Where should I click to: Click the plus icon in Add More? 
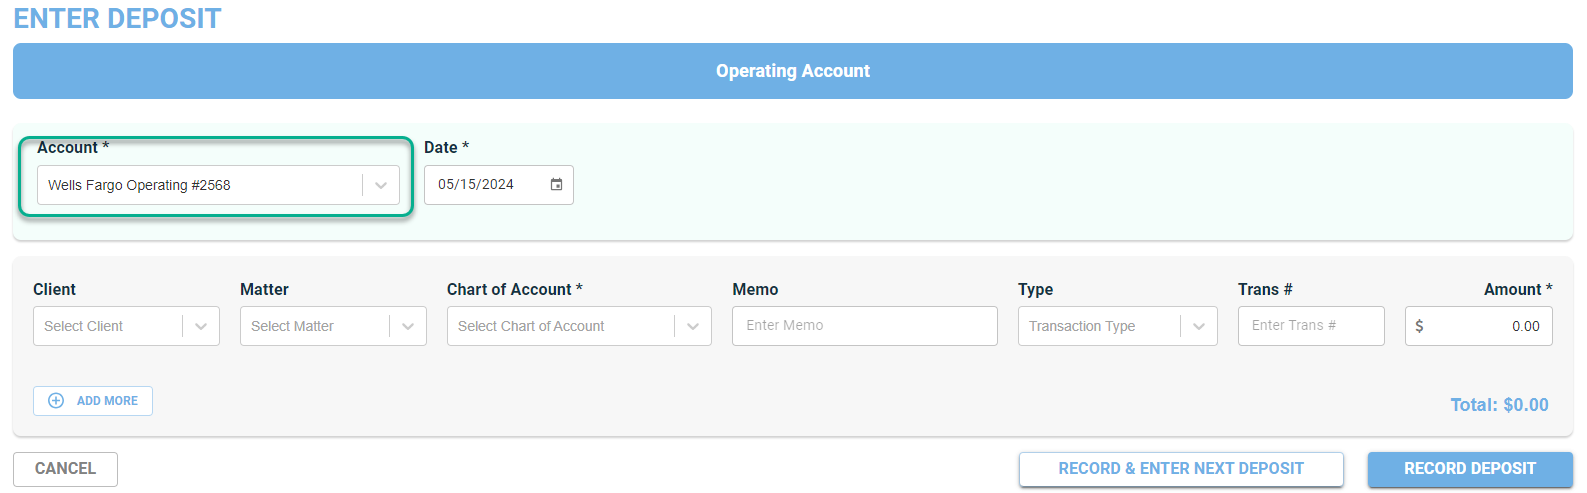click(x=56, y=401)
